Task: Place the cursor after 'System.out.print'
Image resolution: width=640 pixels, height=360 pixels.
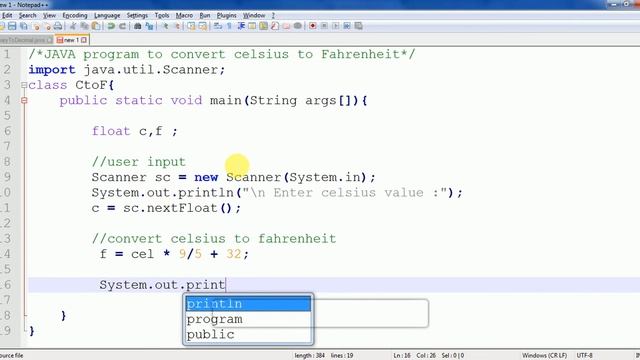Action: 226,284
